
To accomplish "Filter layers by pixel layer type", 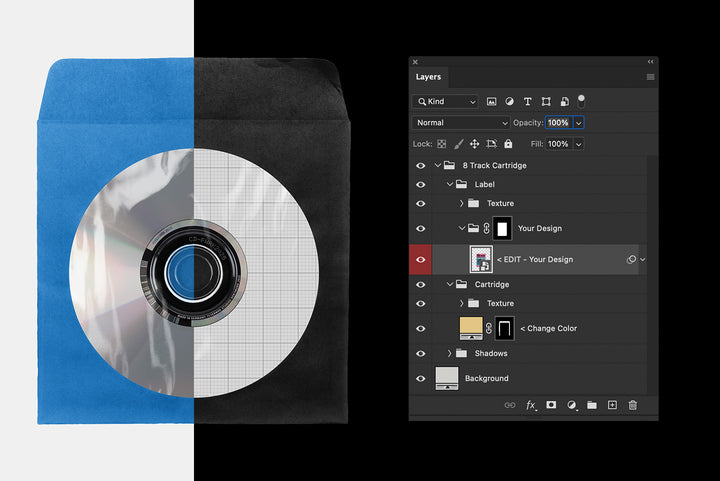I will [x=492, y=102].
